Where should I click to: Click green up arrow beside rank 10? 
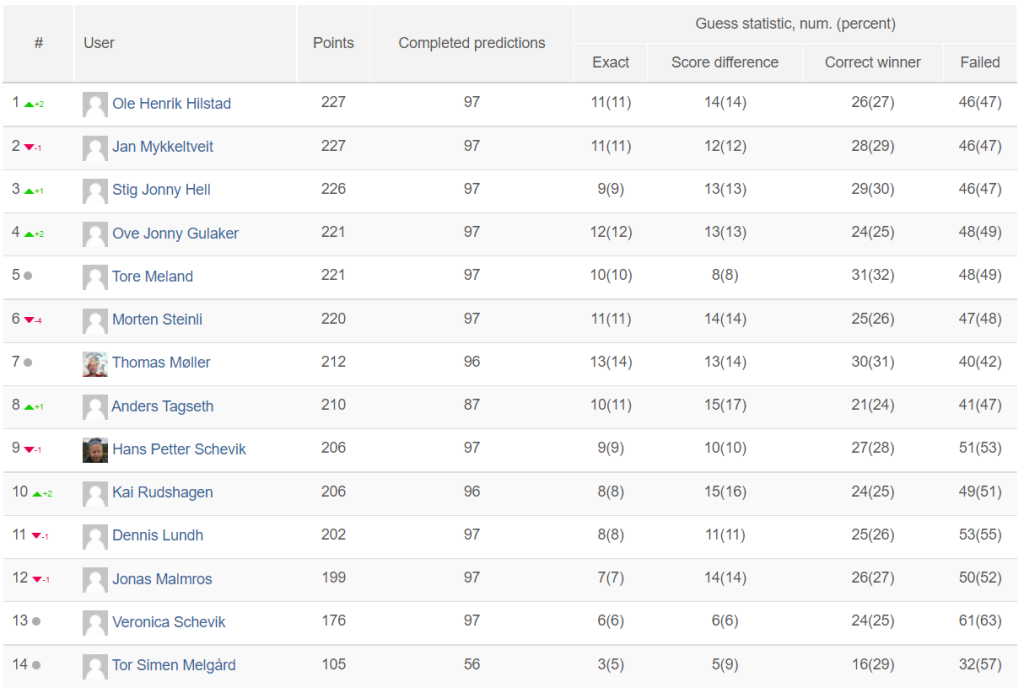coord(37,494)
